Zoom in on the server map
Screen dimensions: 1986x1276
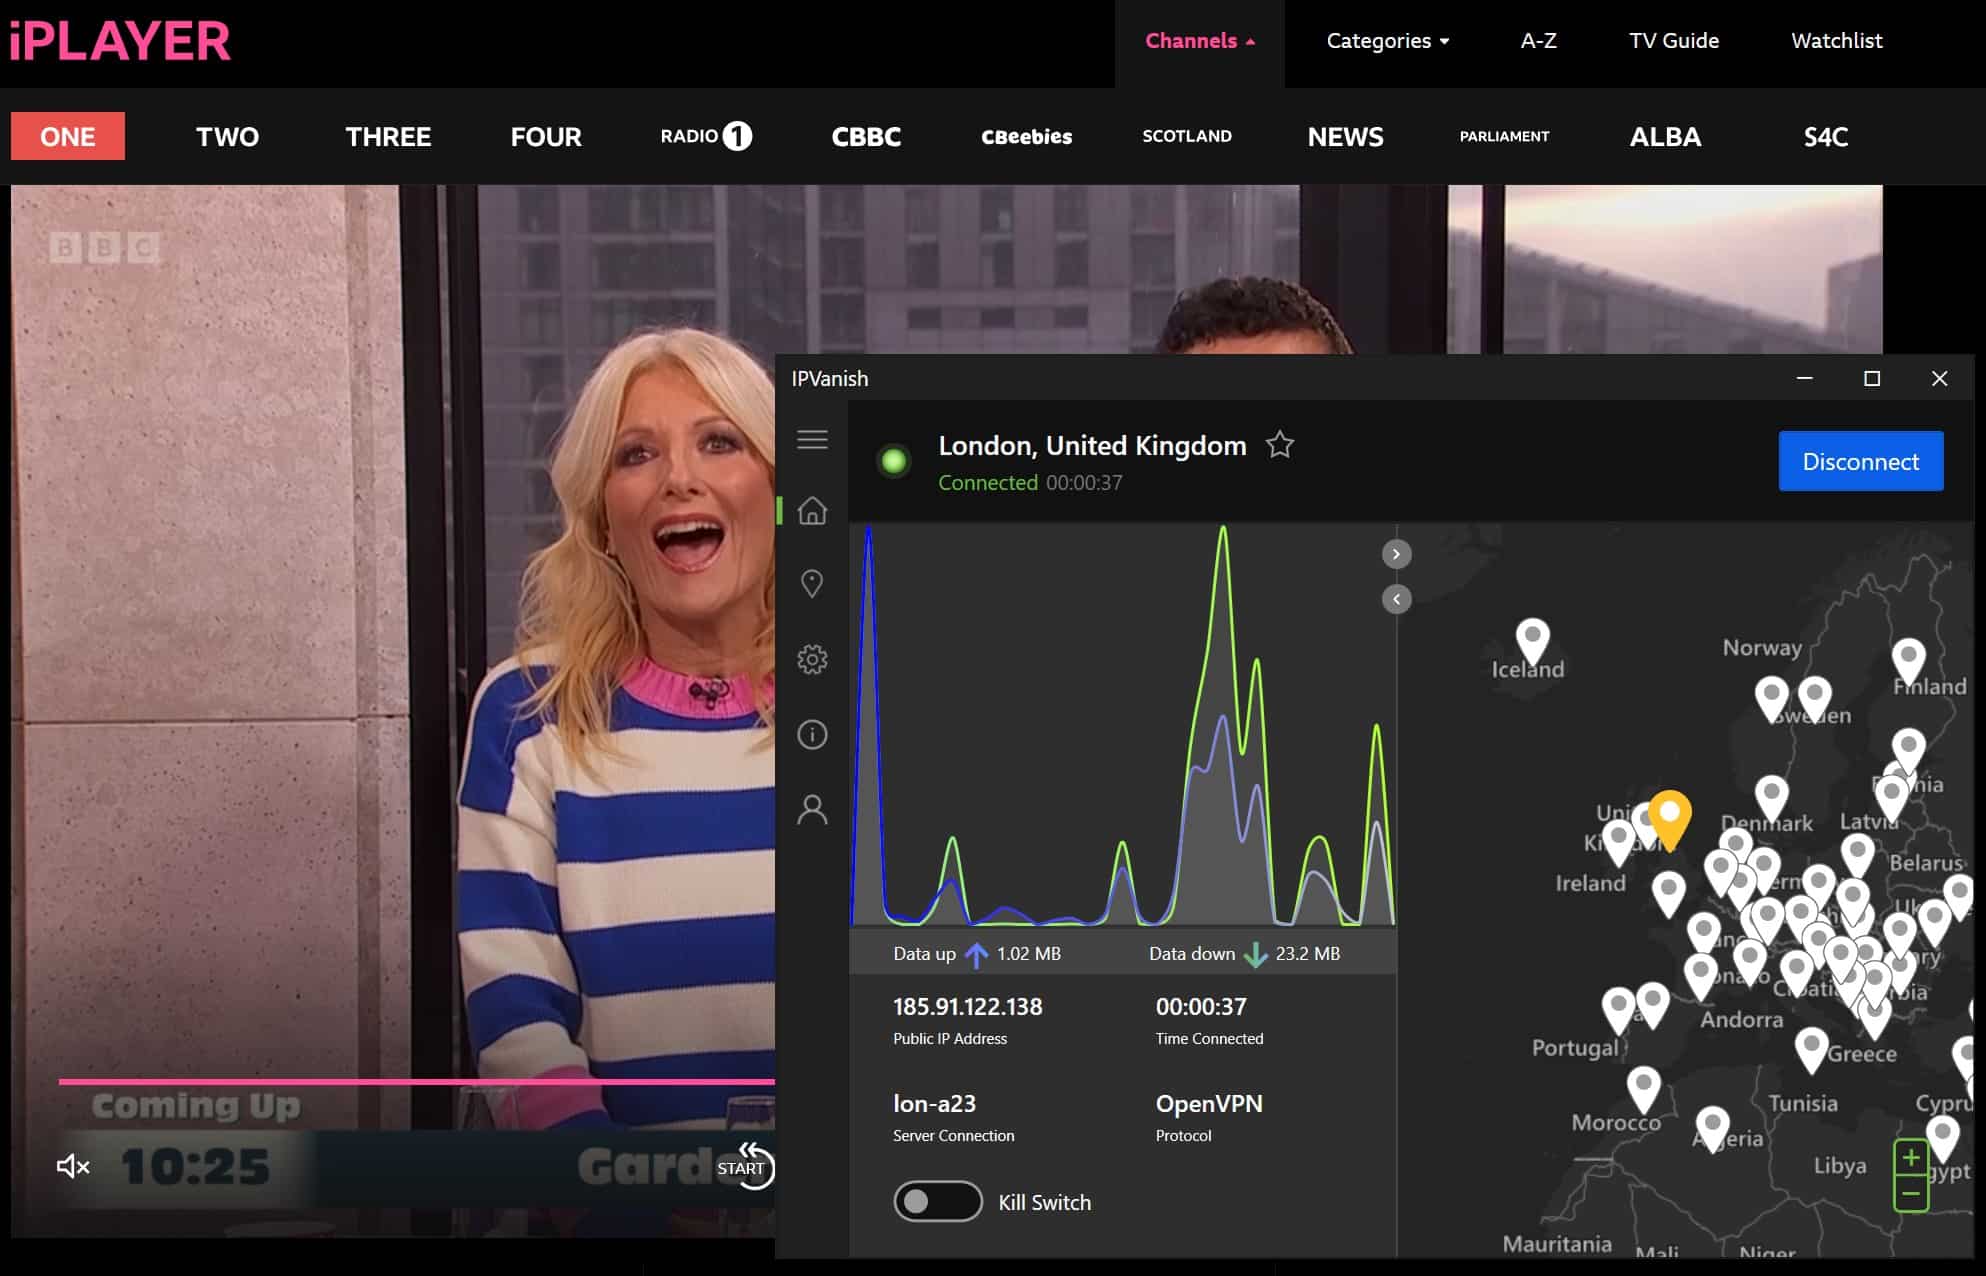[1911, 1158]
